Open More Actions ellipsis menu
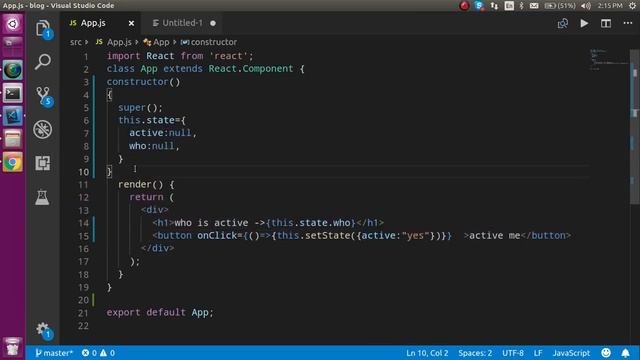 click(x=628, y=23)
